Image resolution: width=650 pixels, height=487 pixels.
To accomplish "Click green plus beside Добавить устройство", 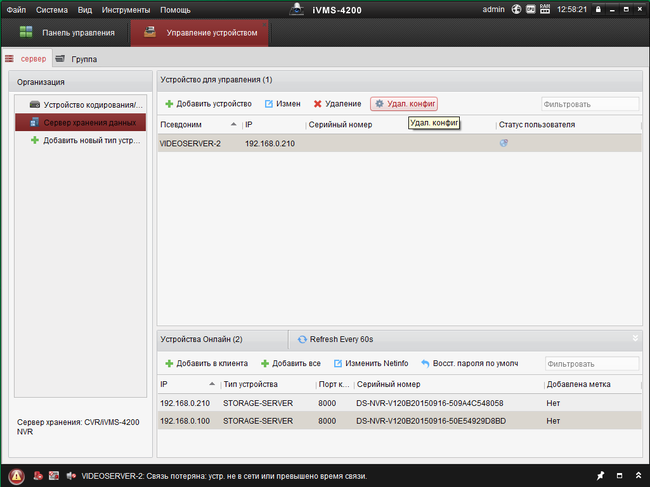I will pos(169,104).
